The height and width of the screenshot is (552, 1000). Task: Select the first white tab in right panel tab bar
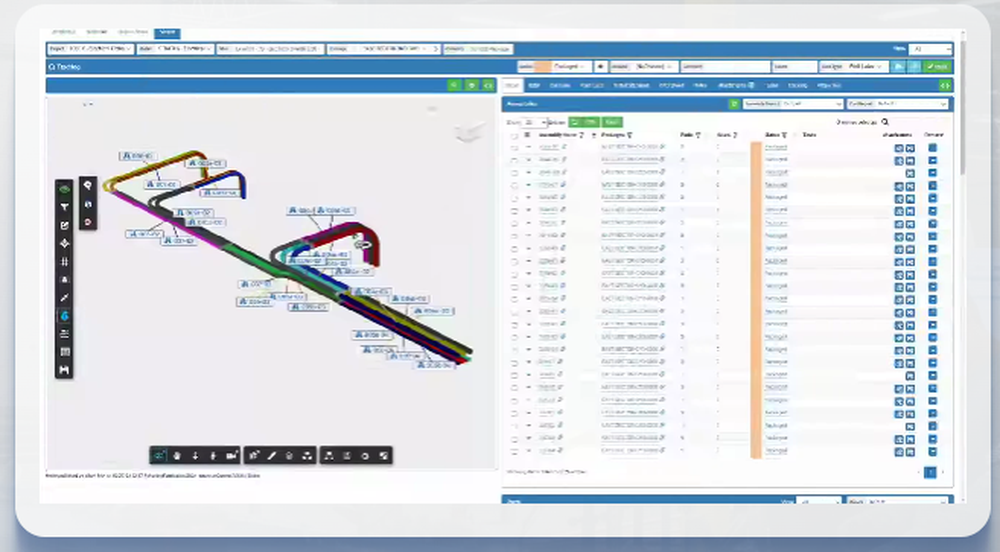[513, 85]
